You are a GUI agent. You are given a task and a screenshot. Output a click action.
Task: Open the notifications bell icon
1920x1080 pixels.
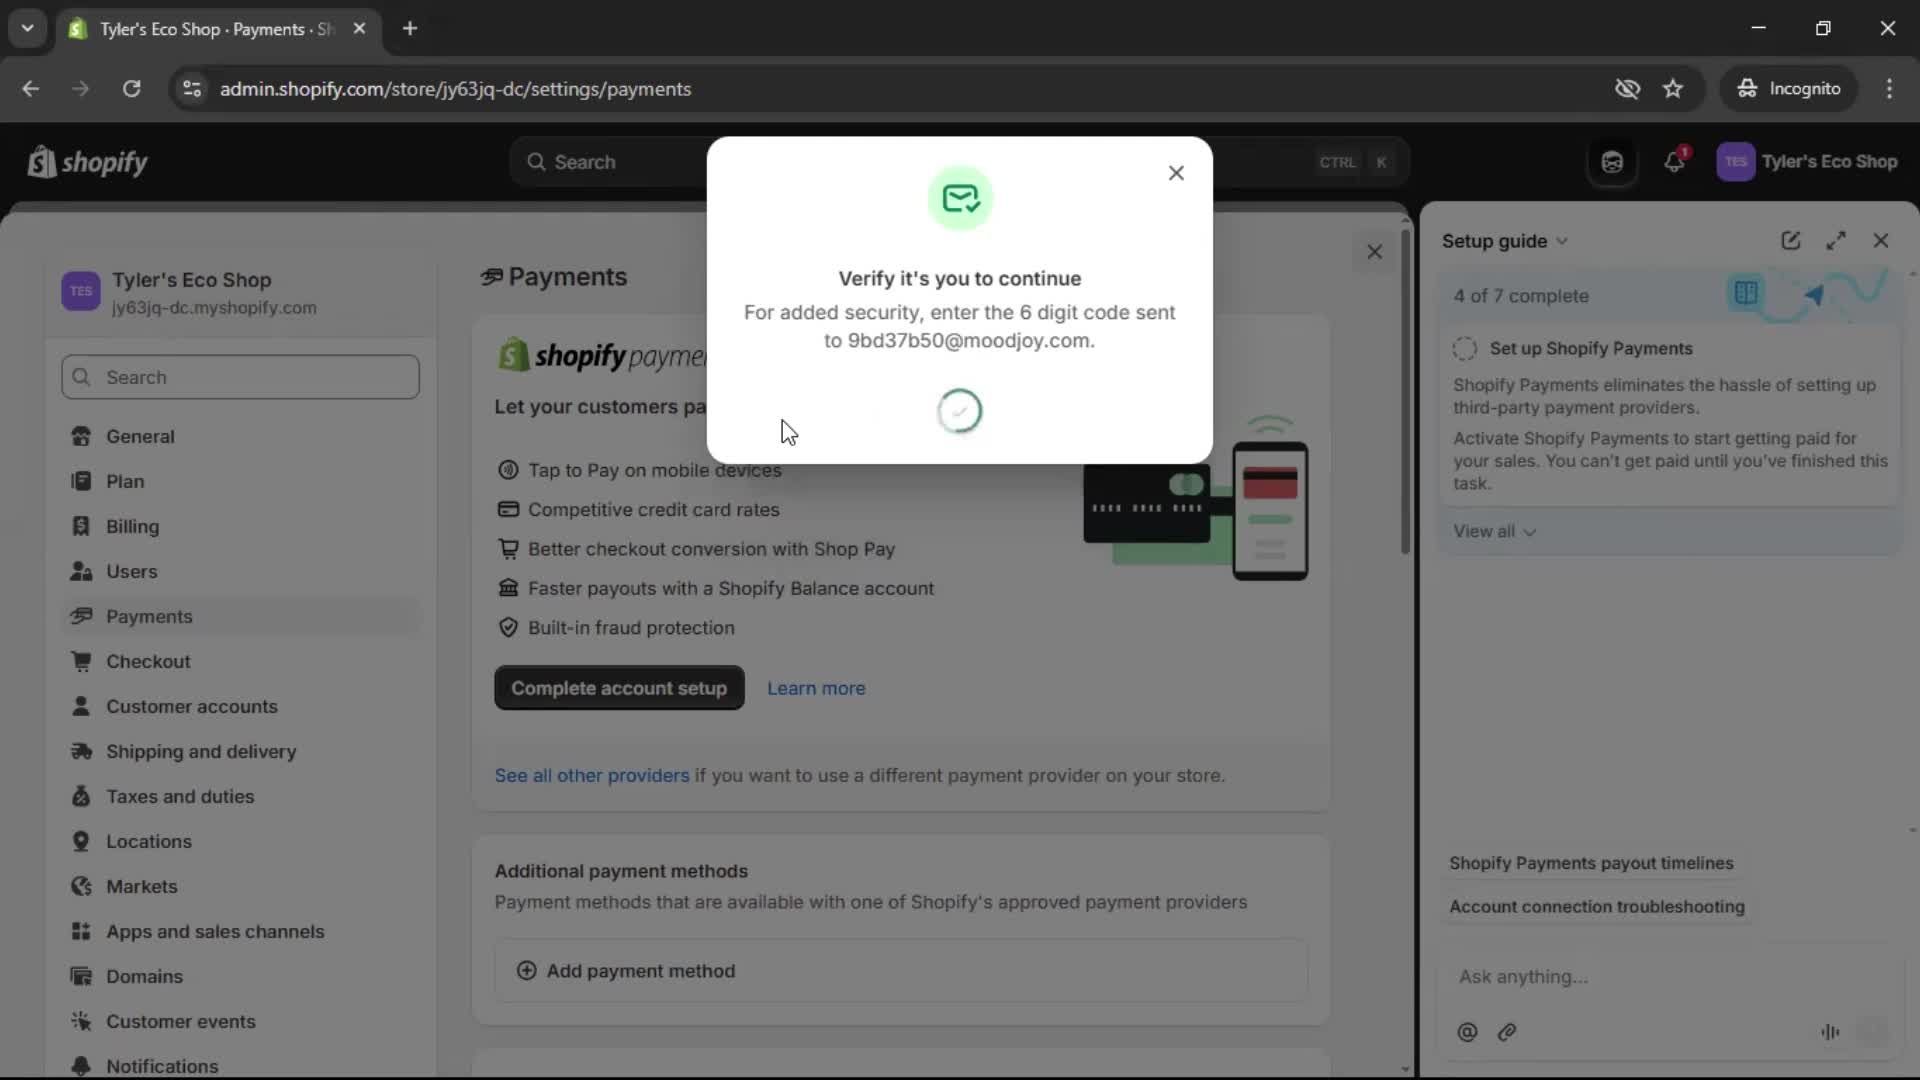[1674, 162]
